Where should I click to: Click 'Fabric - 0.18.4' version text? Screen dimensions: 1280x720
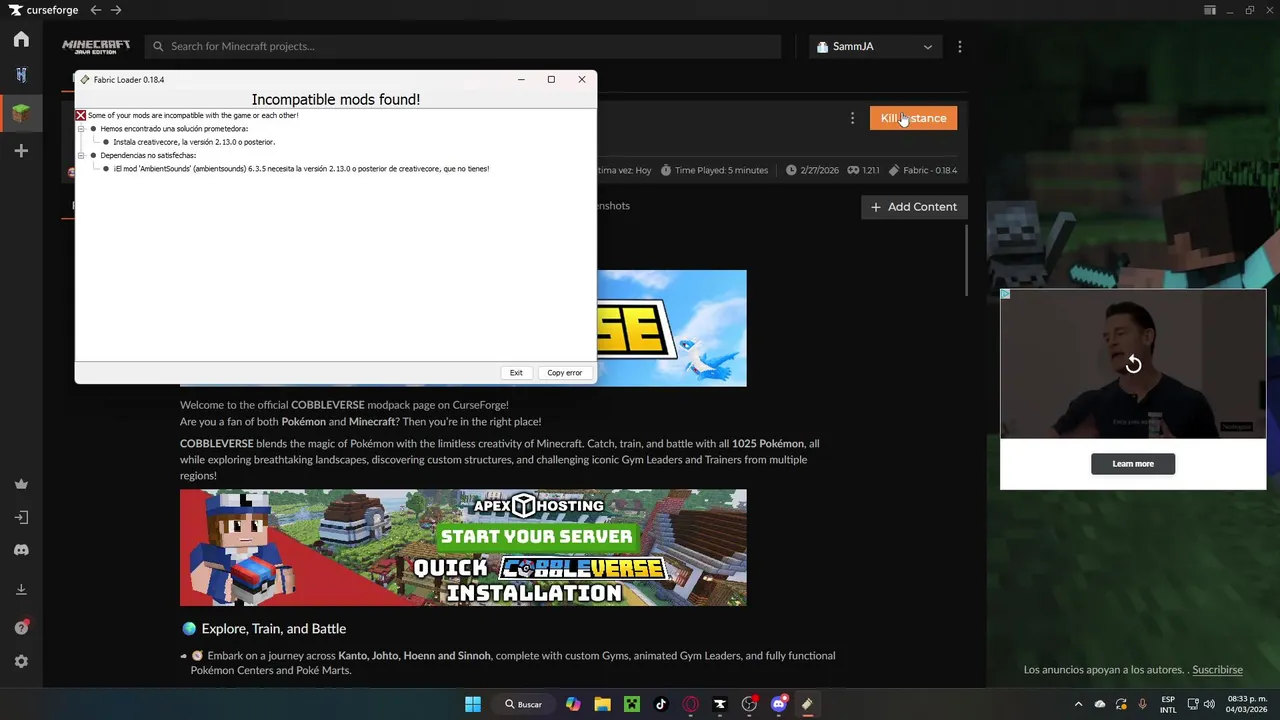[x=930, y=170]
